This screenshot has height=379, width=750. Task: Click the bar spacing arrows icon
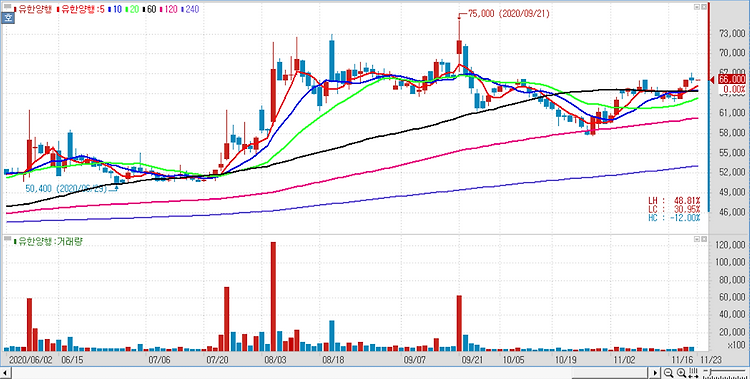(x=693, y=372)
